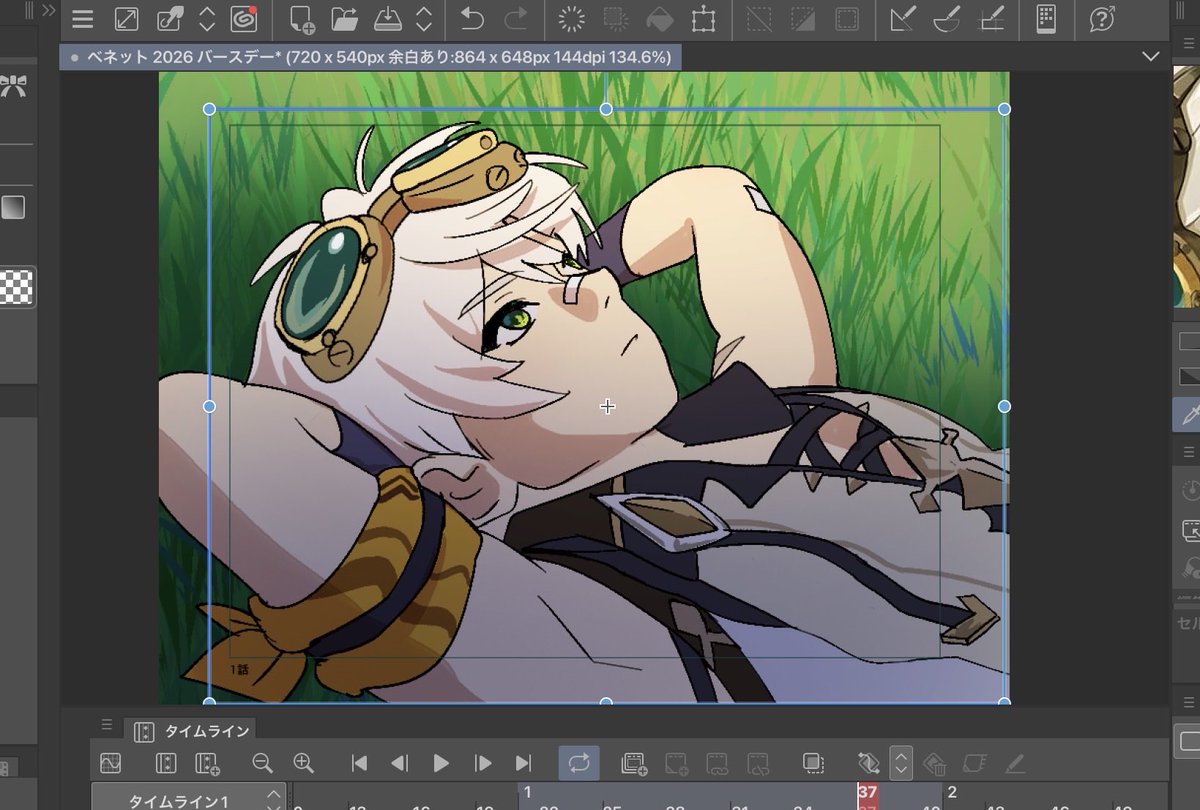
Task: Activate the scale/rotate transform icon
Action: (x=704, y=19)
